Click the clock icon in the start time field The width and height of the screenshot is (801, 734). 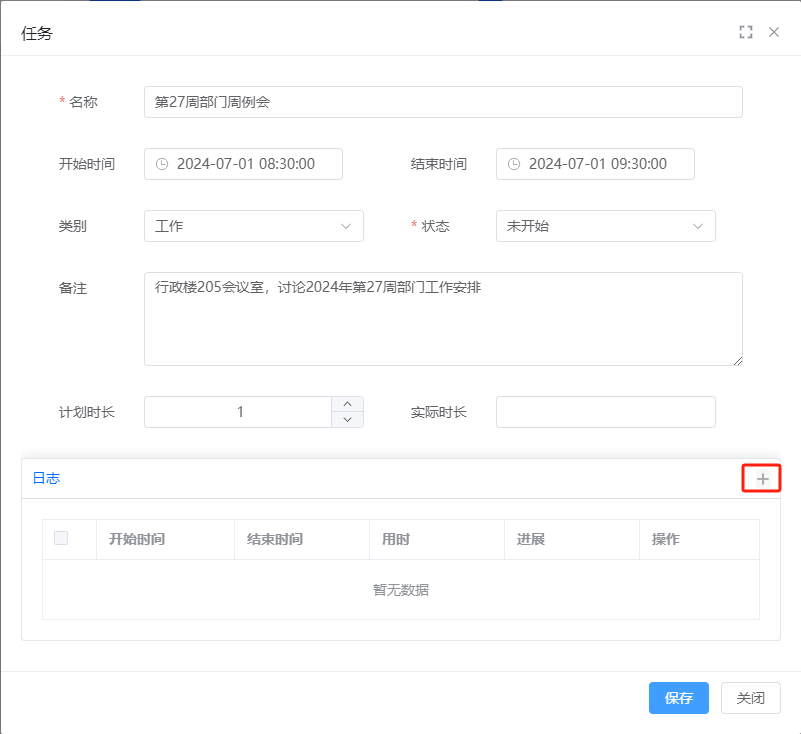click(162, 164)
